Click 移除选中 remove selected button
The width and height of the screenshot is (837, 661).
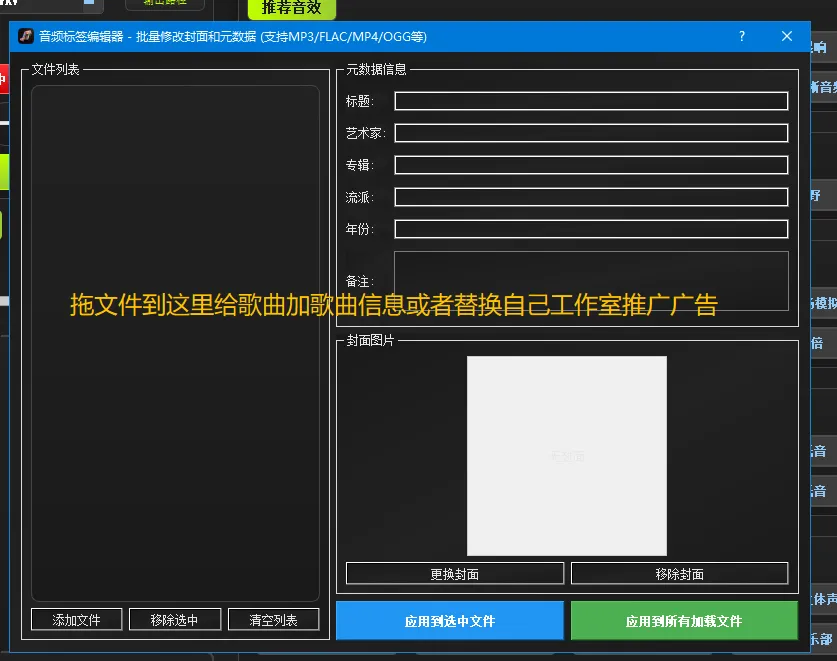175,620
